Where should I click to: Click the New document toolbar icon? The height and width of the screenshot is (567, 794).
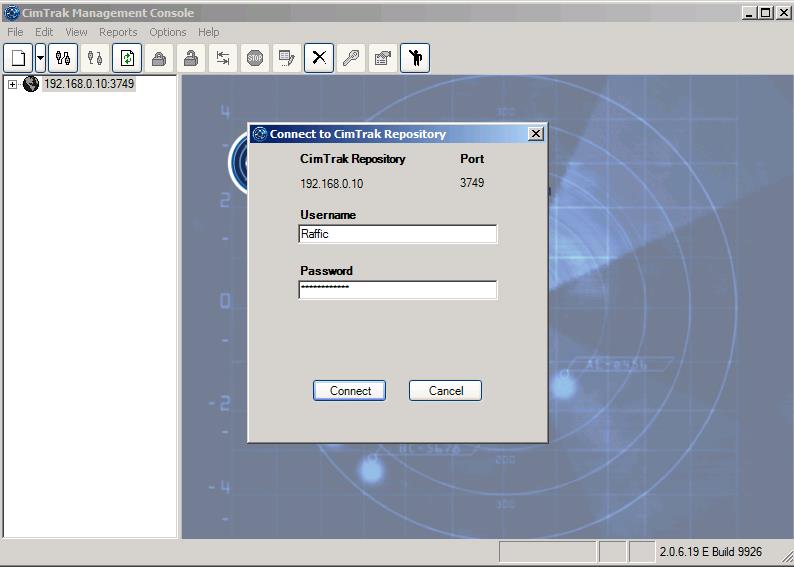(18, 58)
